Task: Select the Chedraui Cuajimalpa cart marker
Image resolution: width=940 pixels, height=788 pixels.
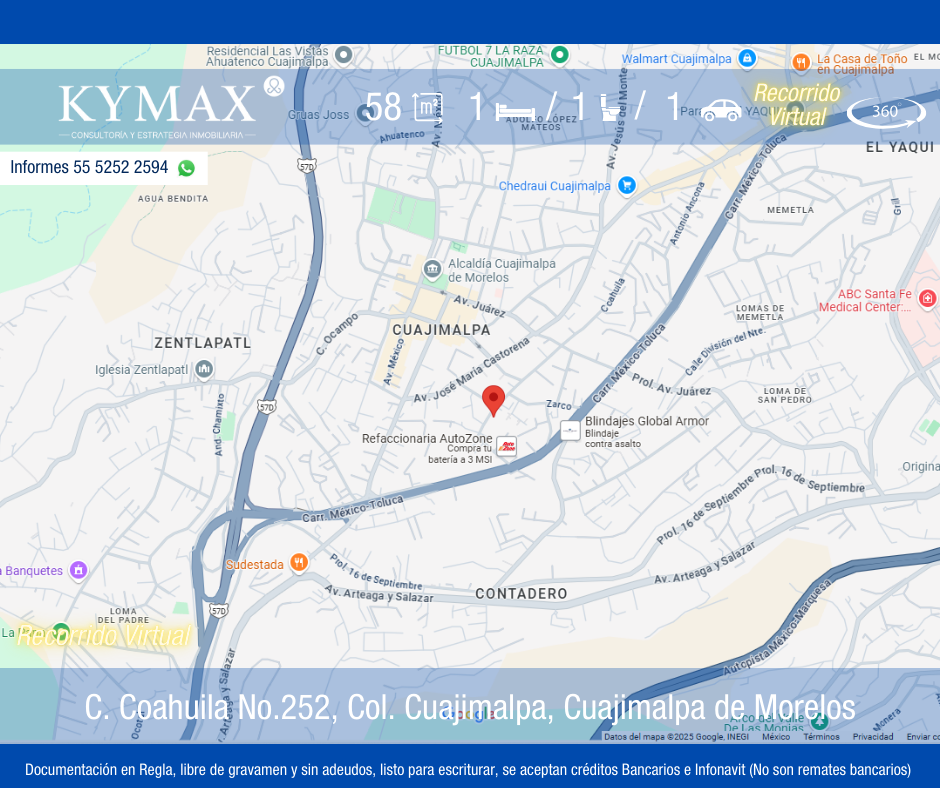Action: (x=626, y=185)
